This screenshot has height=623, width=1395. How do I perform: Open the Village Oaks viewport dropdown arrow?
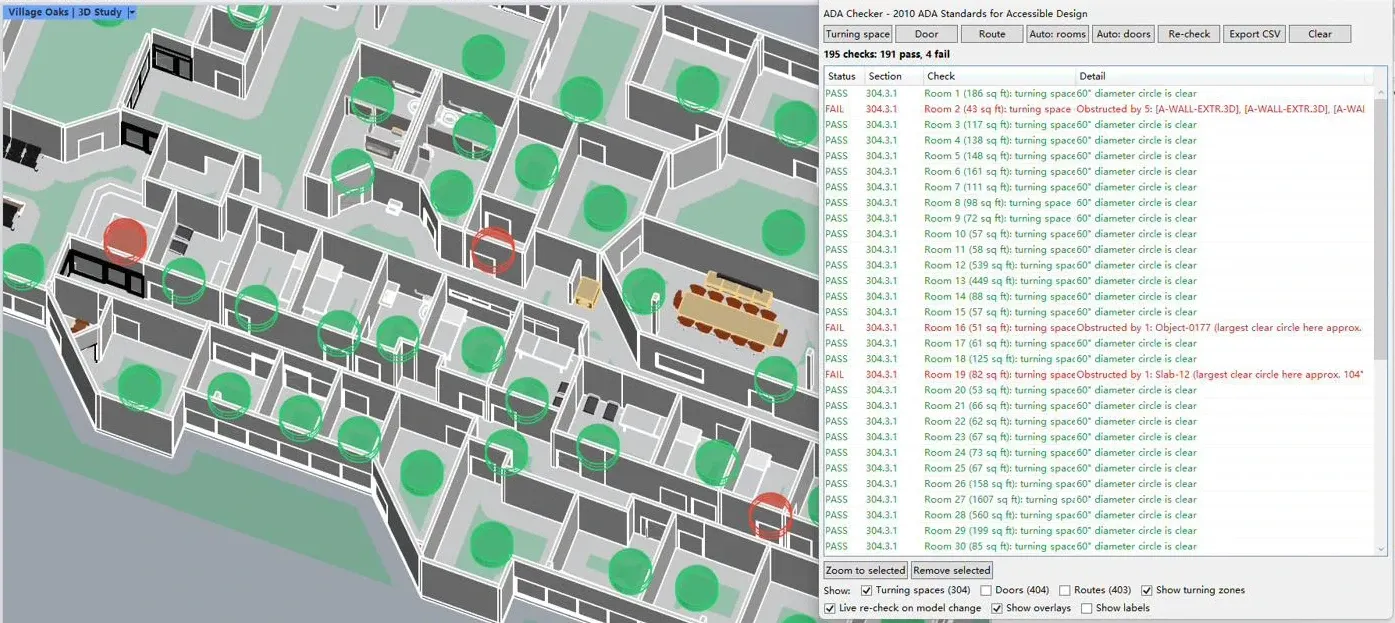point(132,12)
